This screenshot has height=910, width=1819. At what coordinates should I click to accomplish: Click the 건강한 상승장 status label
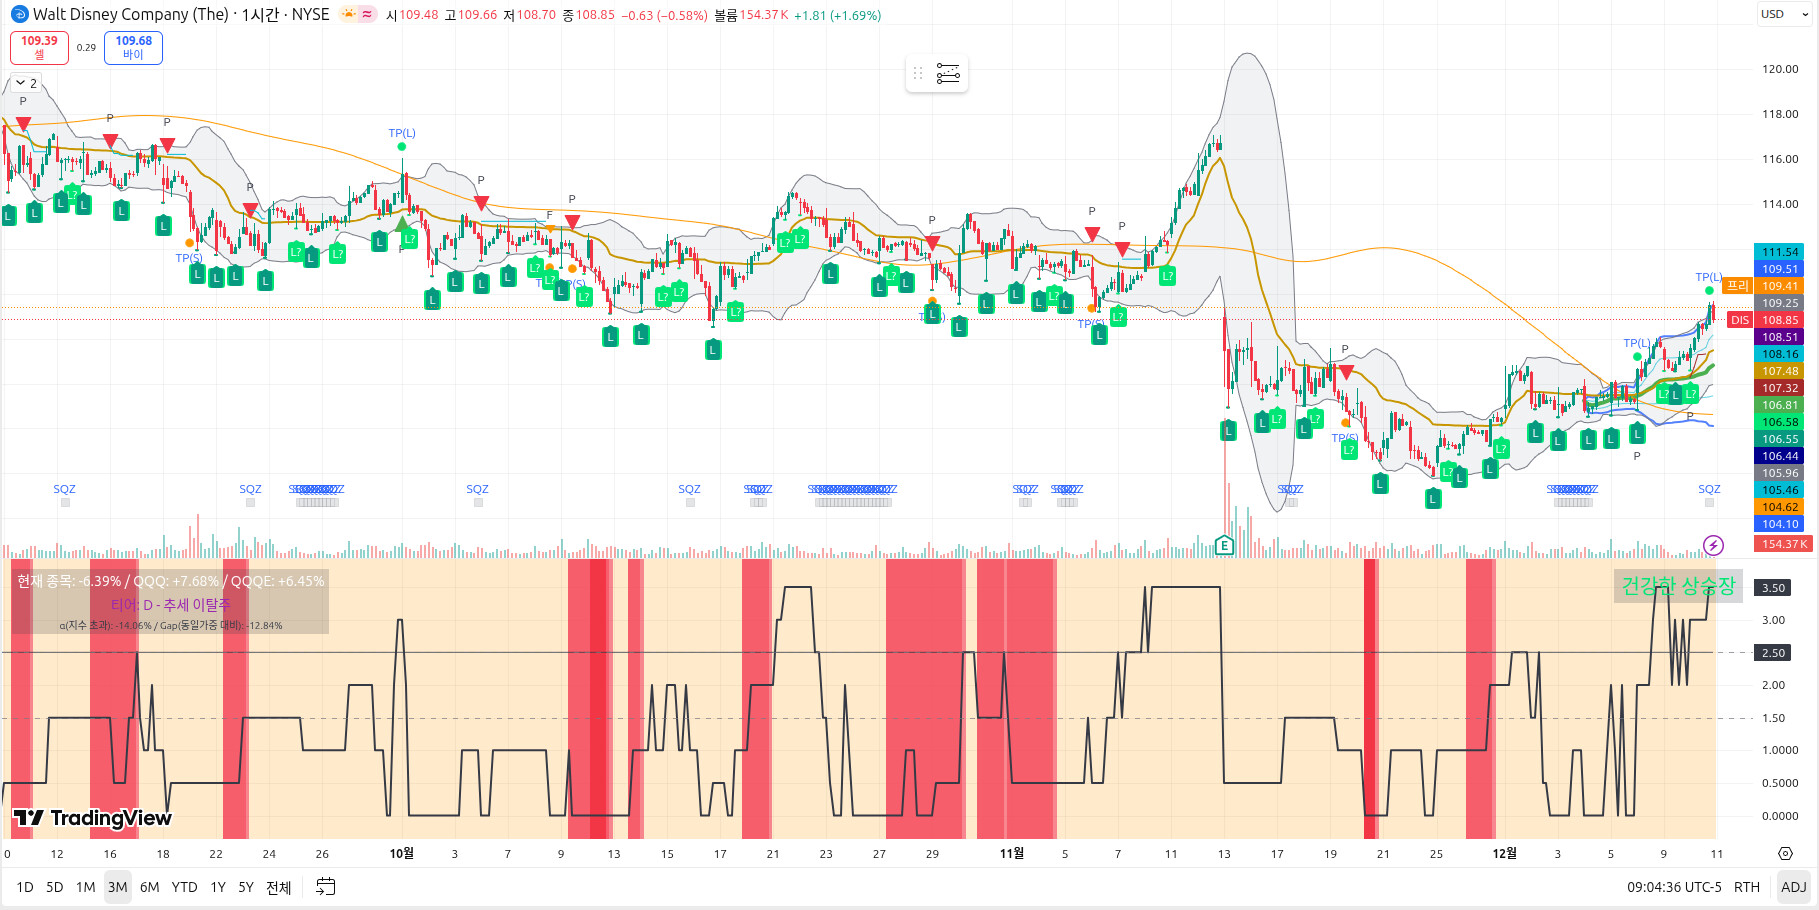click(x=1678, y=587)
